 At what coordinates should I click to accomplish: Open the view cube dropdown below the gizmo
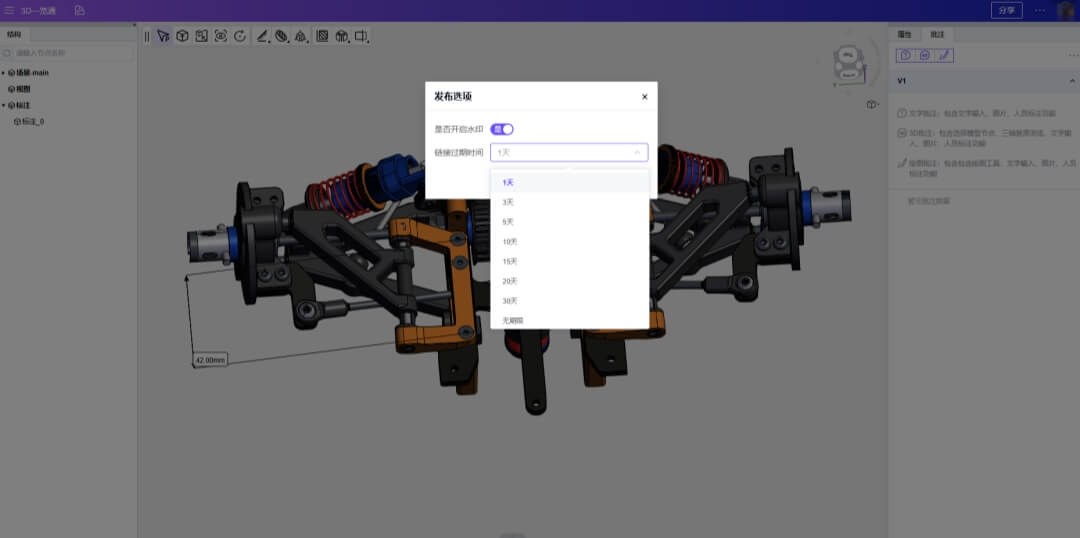click(x=873, y=105)
